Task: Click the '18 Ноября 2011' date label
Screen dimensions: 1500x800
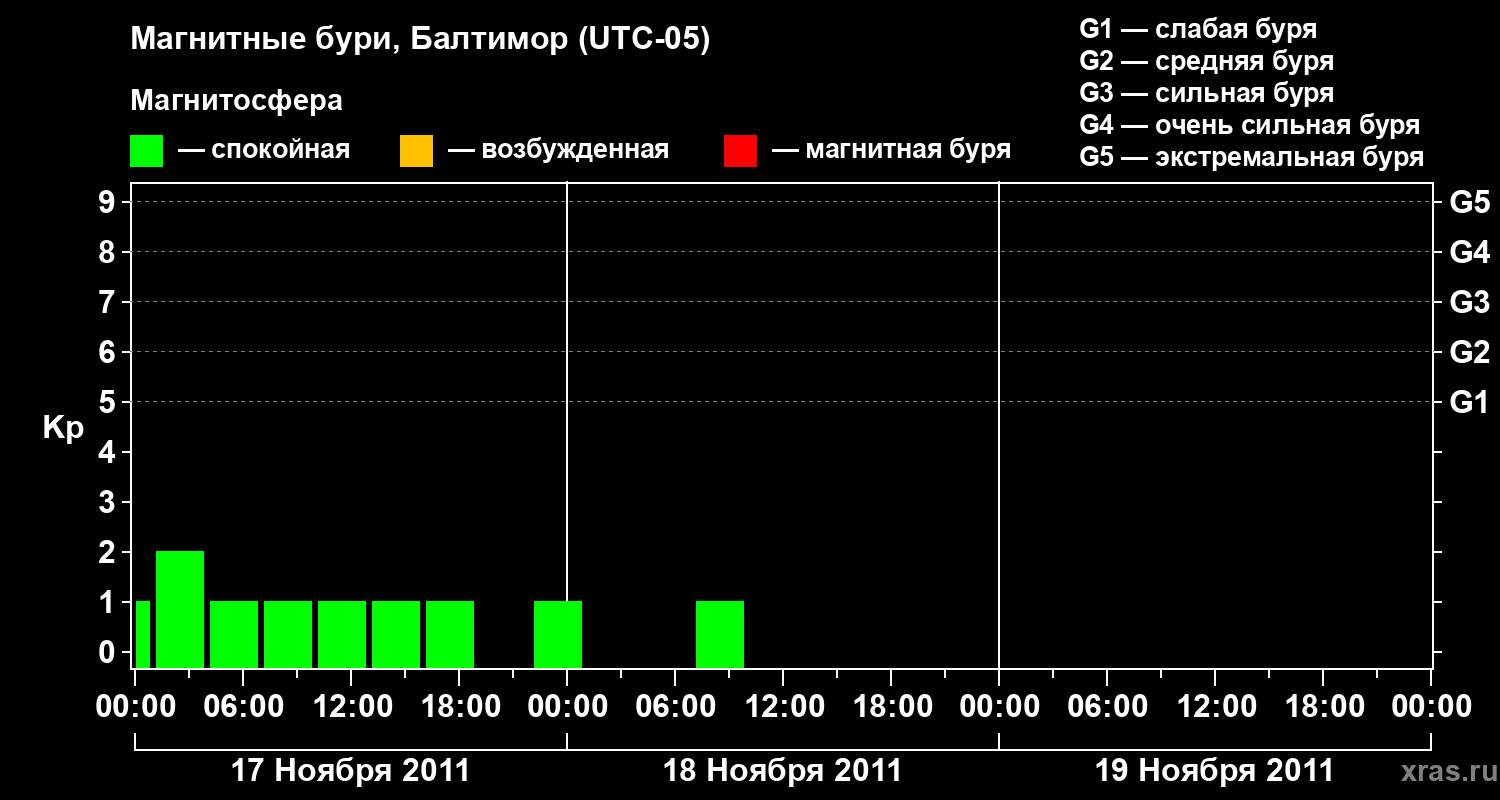Action: click(x=783, y=771)
